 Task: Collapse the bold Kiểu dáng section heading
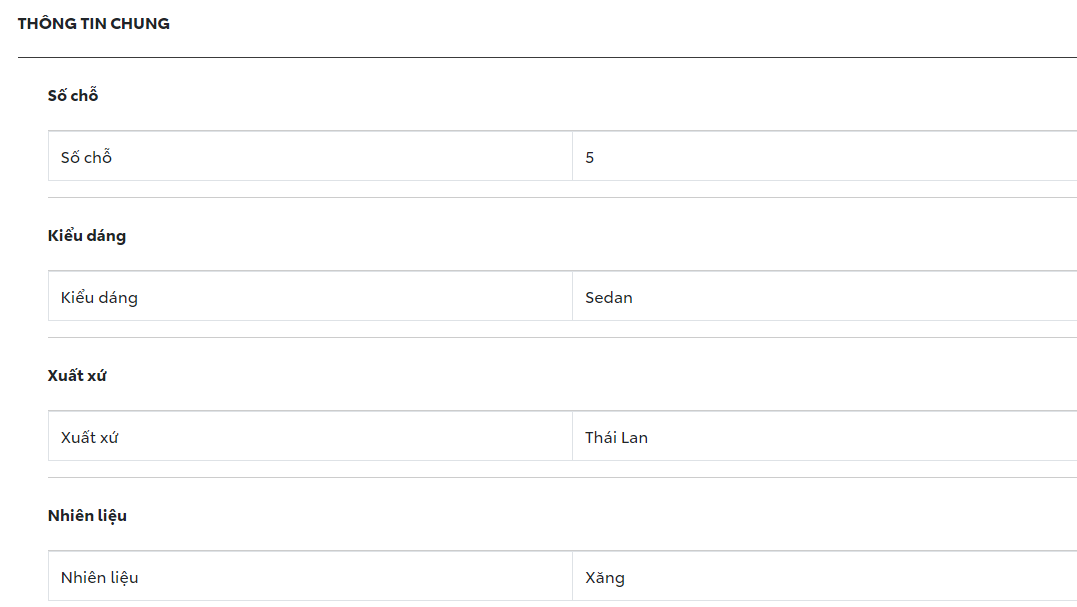click(87, 236)
